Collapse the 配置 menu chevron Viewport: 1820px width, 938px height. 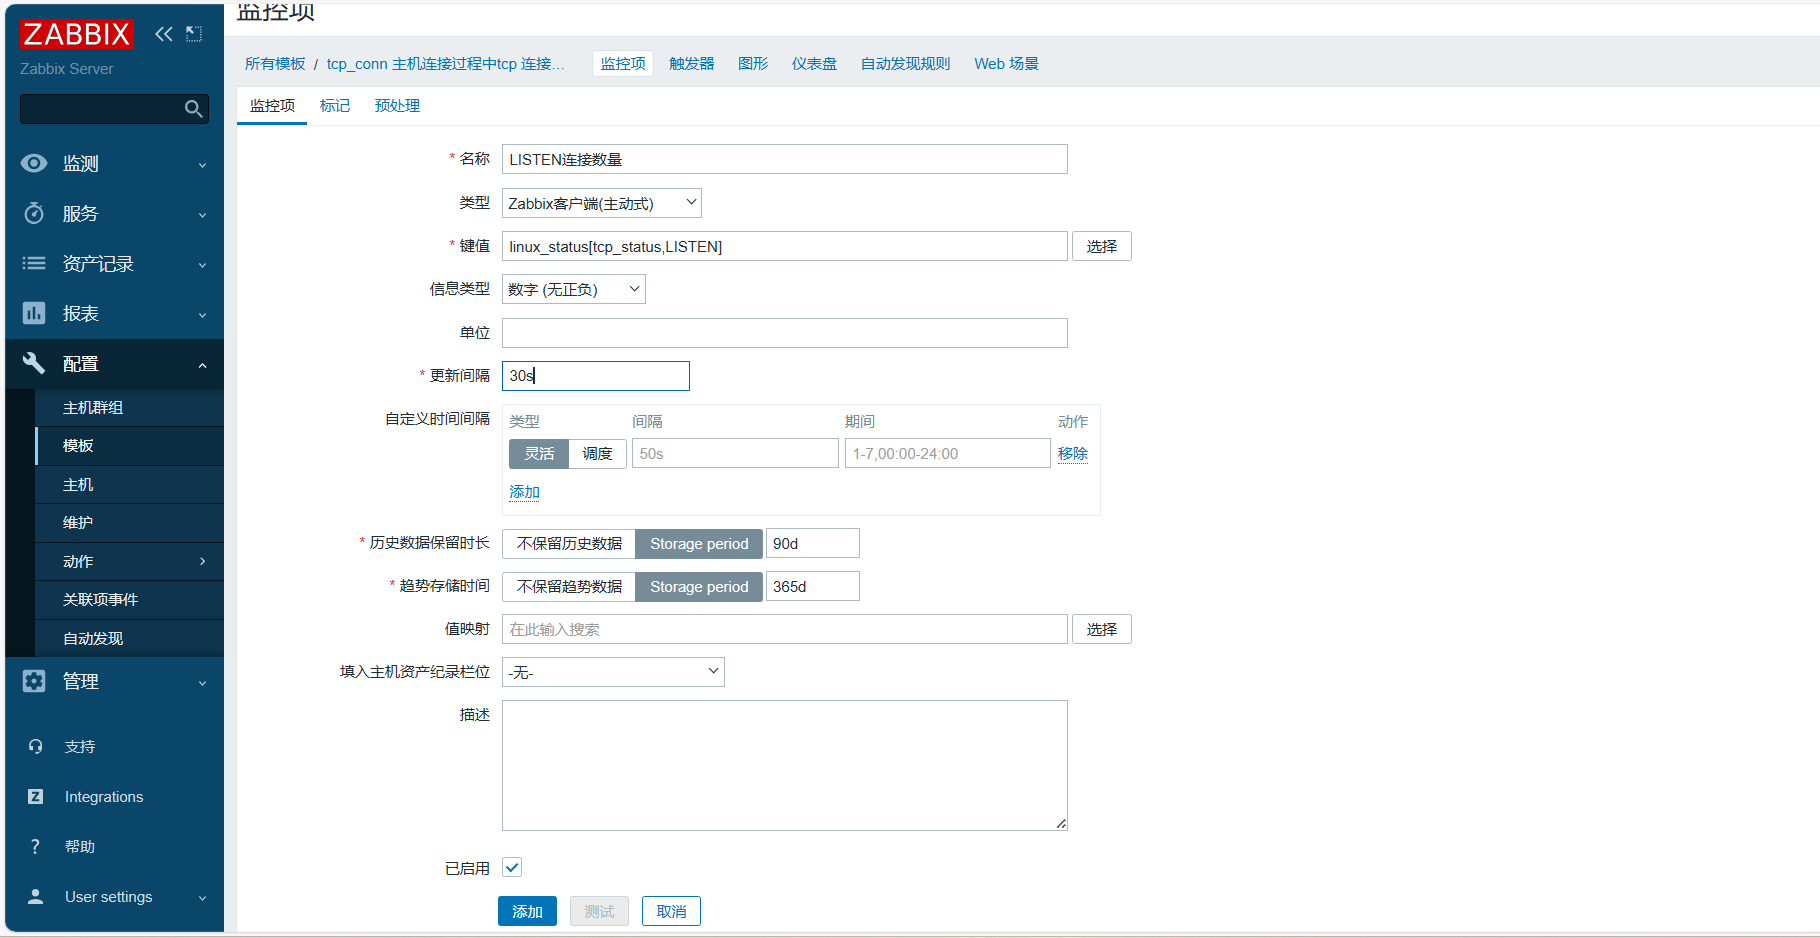coord(203,365)
